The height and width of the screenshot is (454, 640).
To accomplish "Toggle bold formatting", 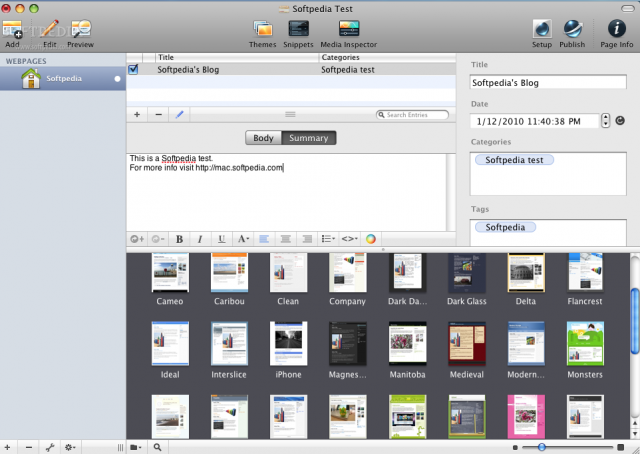I will click(x=179, y=239).
